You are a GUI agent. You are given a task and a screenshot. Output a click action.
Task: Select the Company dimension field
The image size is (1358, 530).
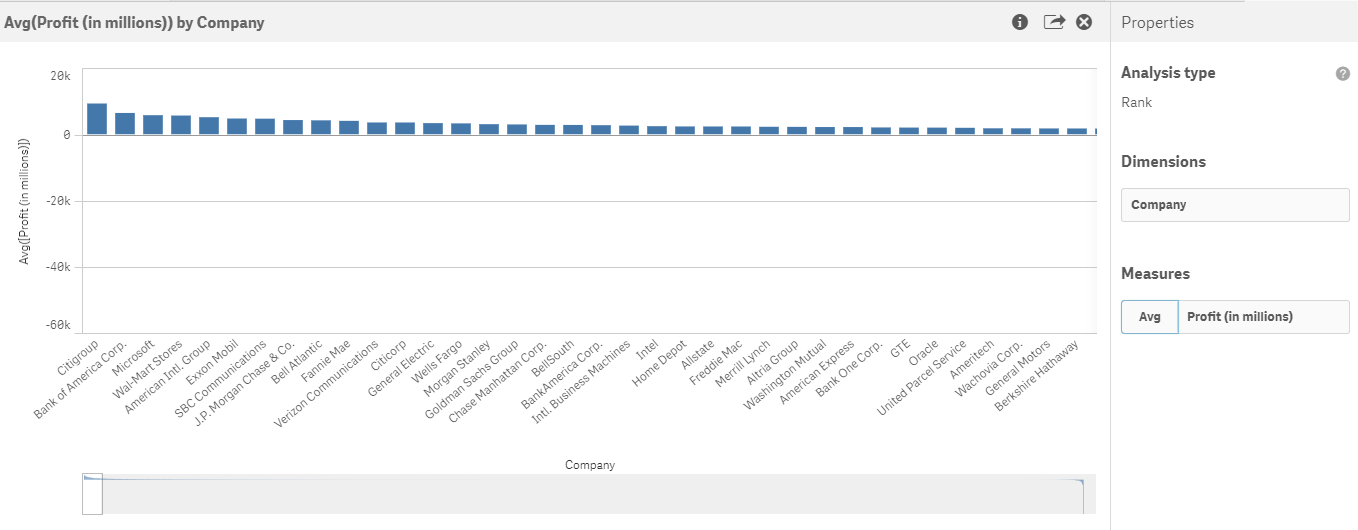pos(1235,205)
